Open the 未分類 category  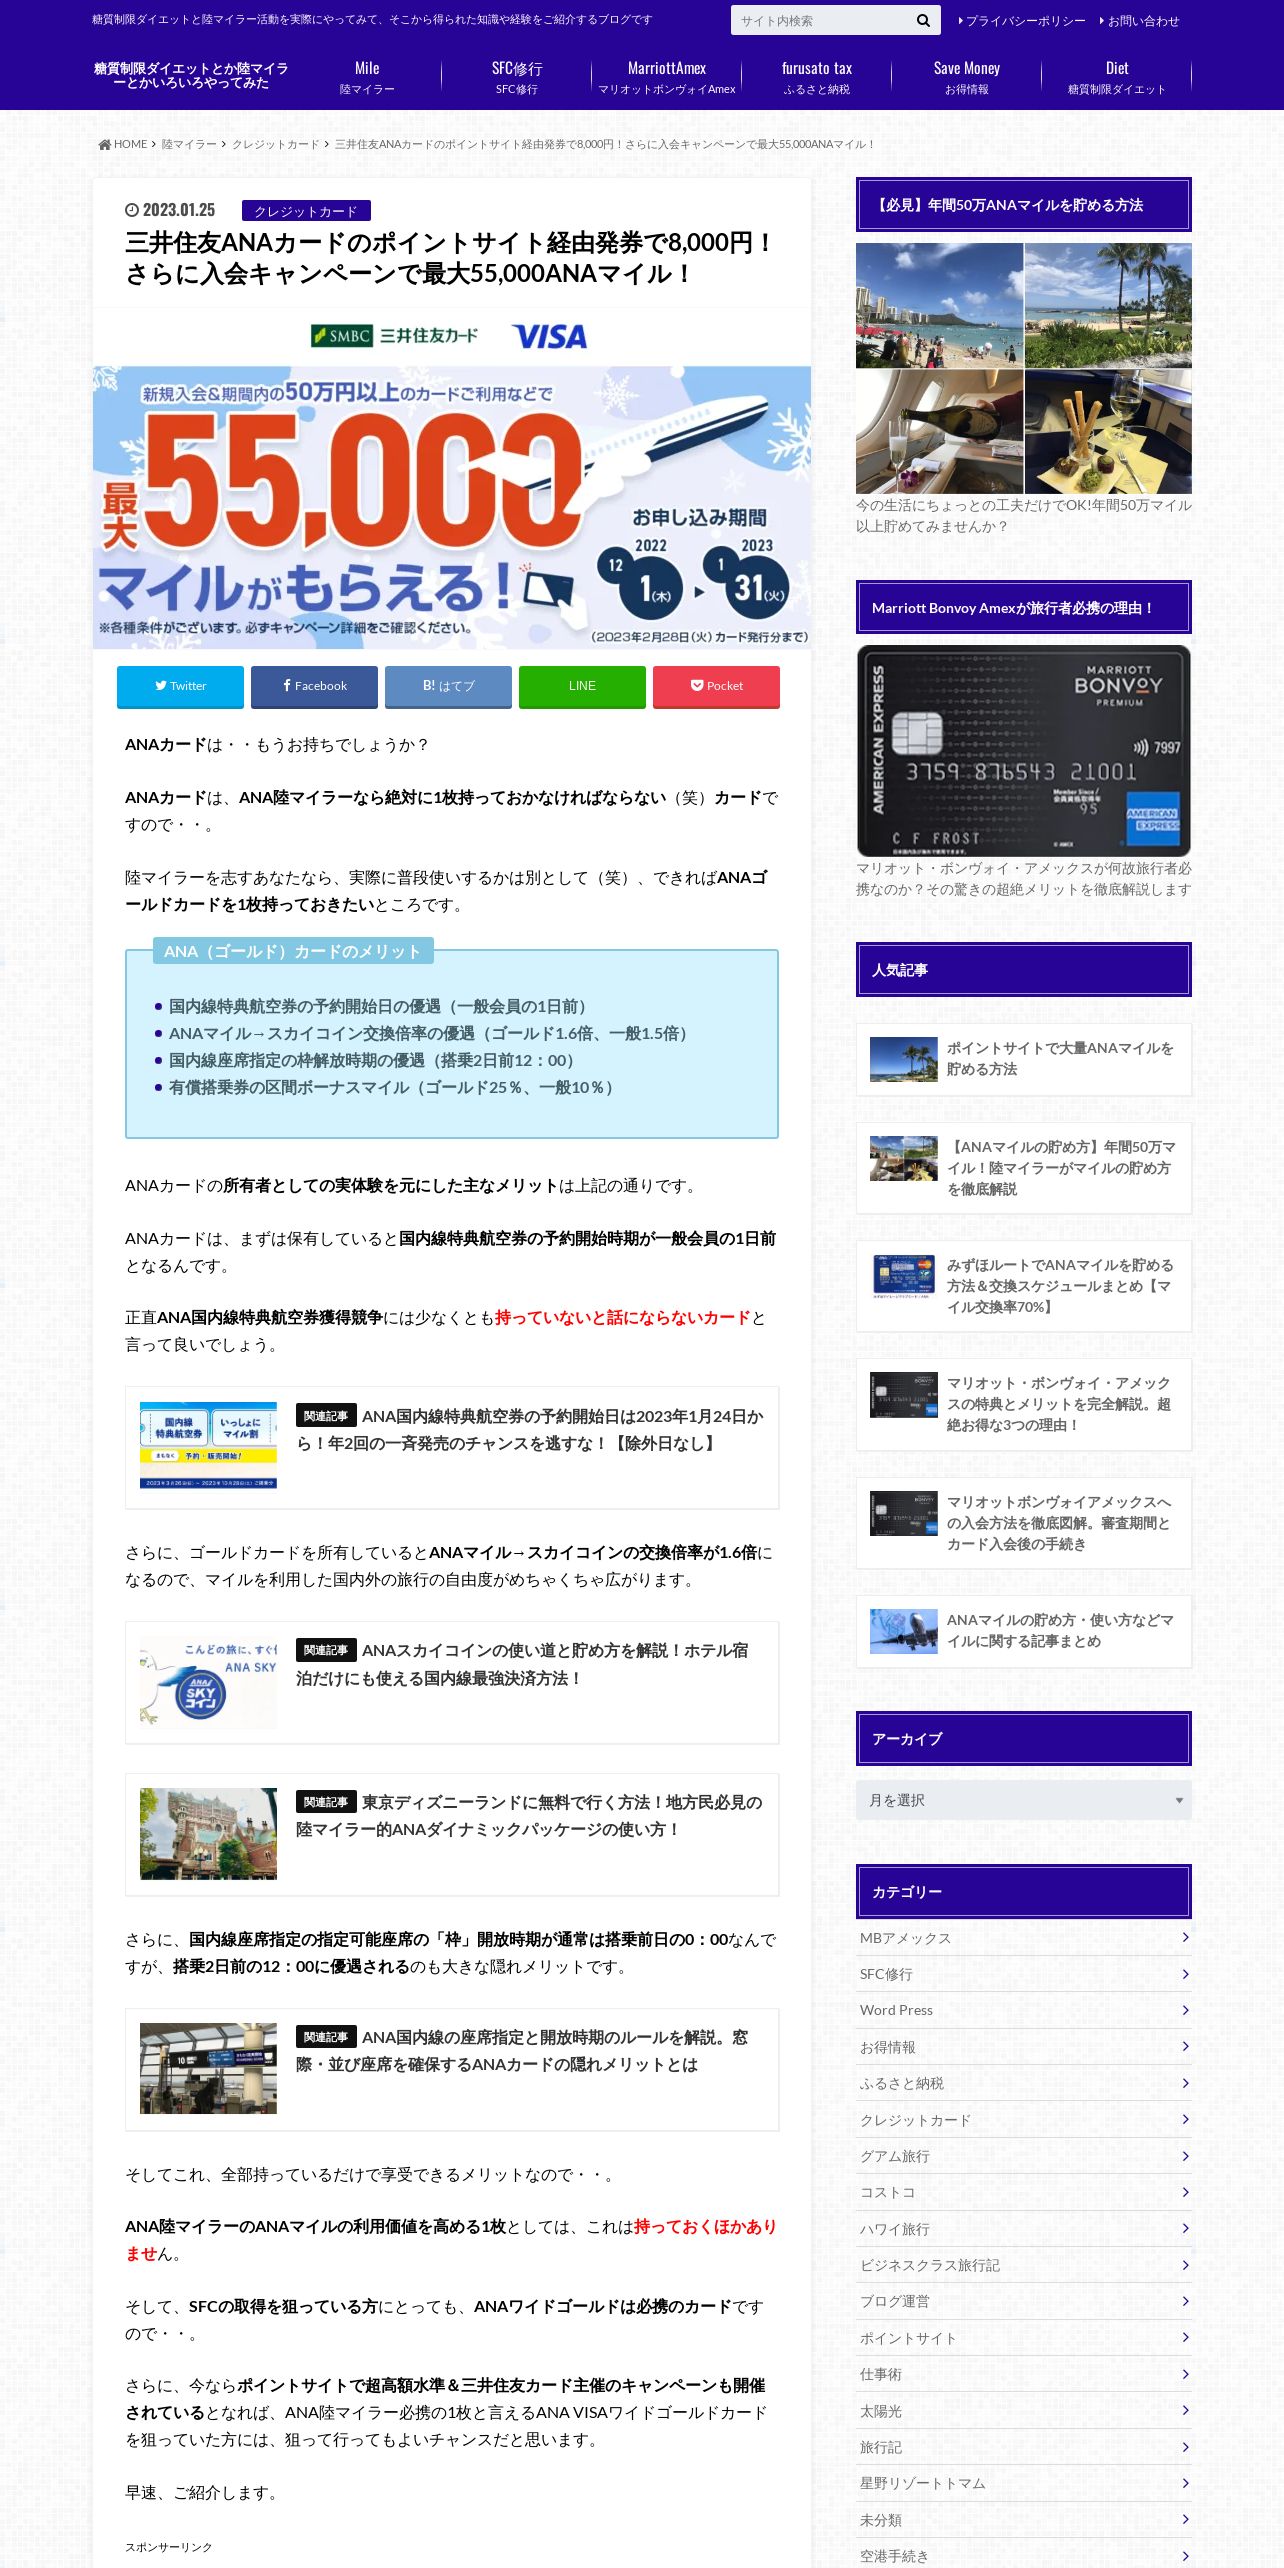coord(1023,2520)
